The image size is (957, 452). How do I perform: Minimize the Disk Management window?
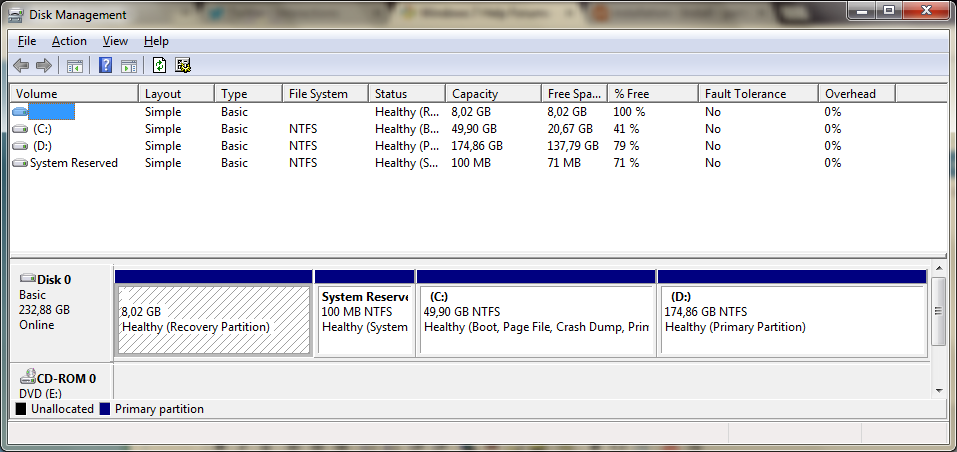(x=861, y=10)
